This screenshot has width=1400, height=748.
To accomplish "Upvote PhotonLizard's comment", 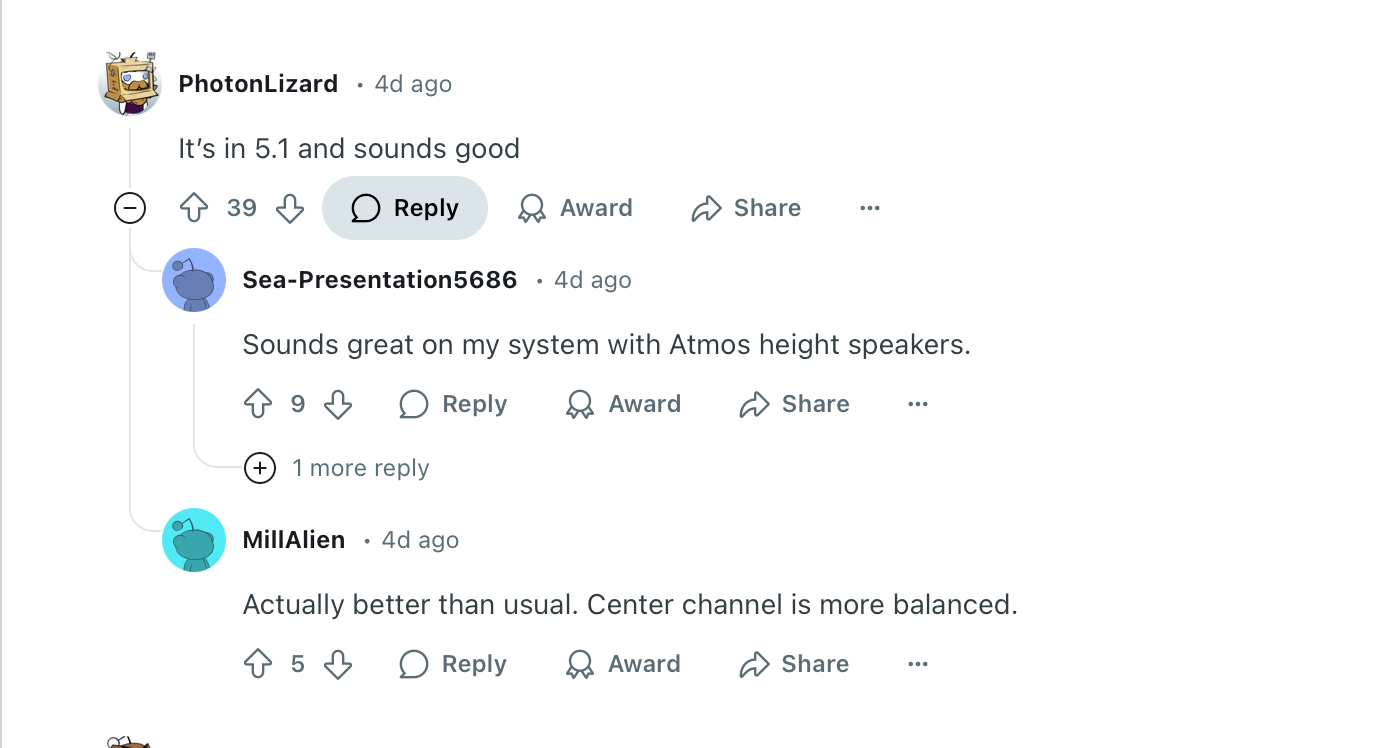I will click(194, 208).
